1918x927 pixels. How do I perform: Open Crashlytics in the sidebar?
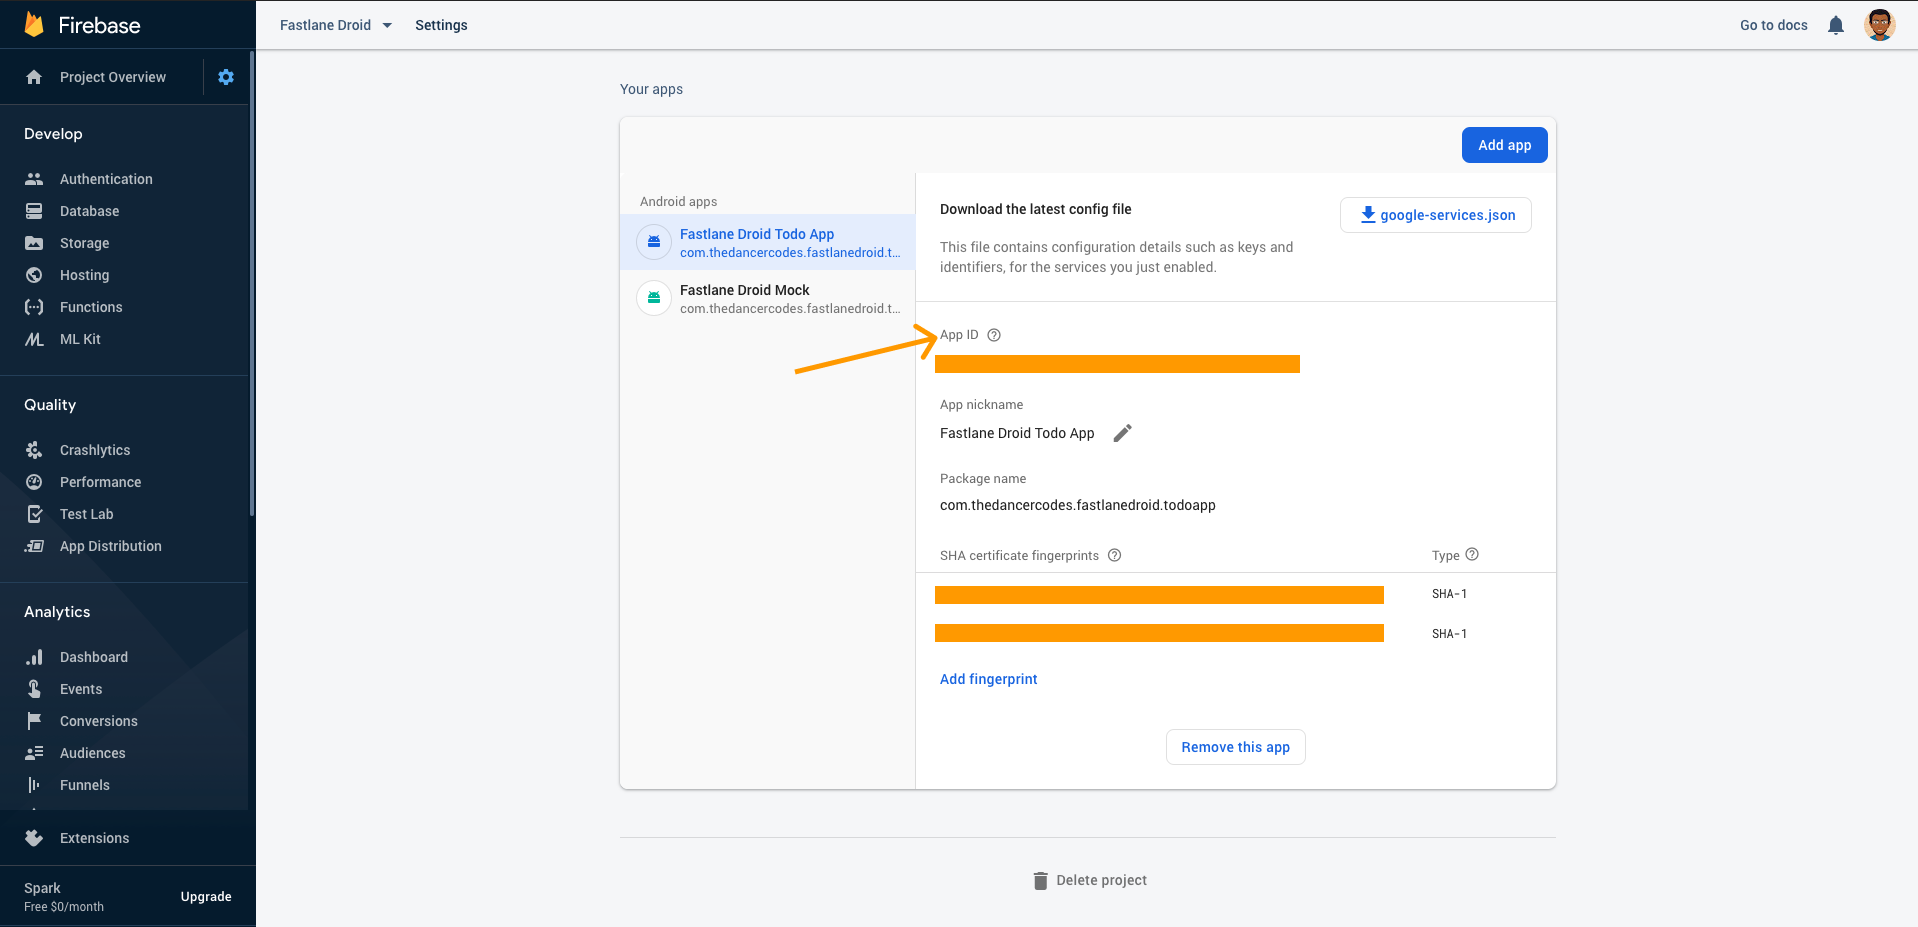(x=95, y=450)
